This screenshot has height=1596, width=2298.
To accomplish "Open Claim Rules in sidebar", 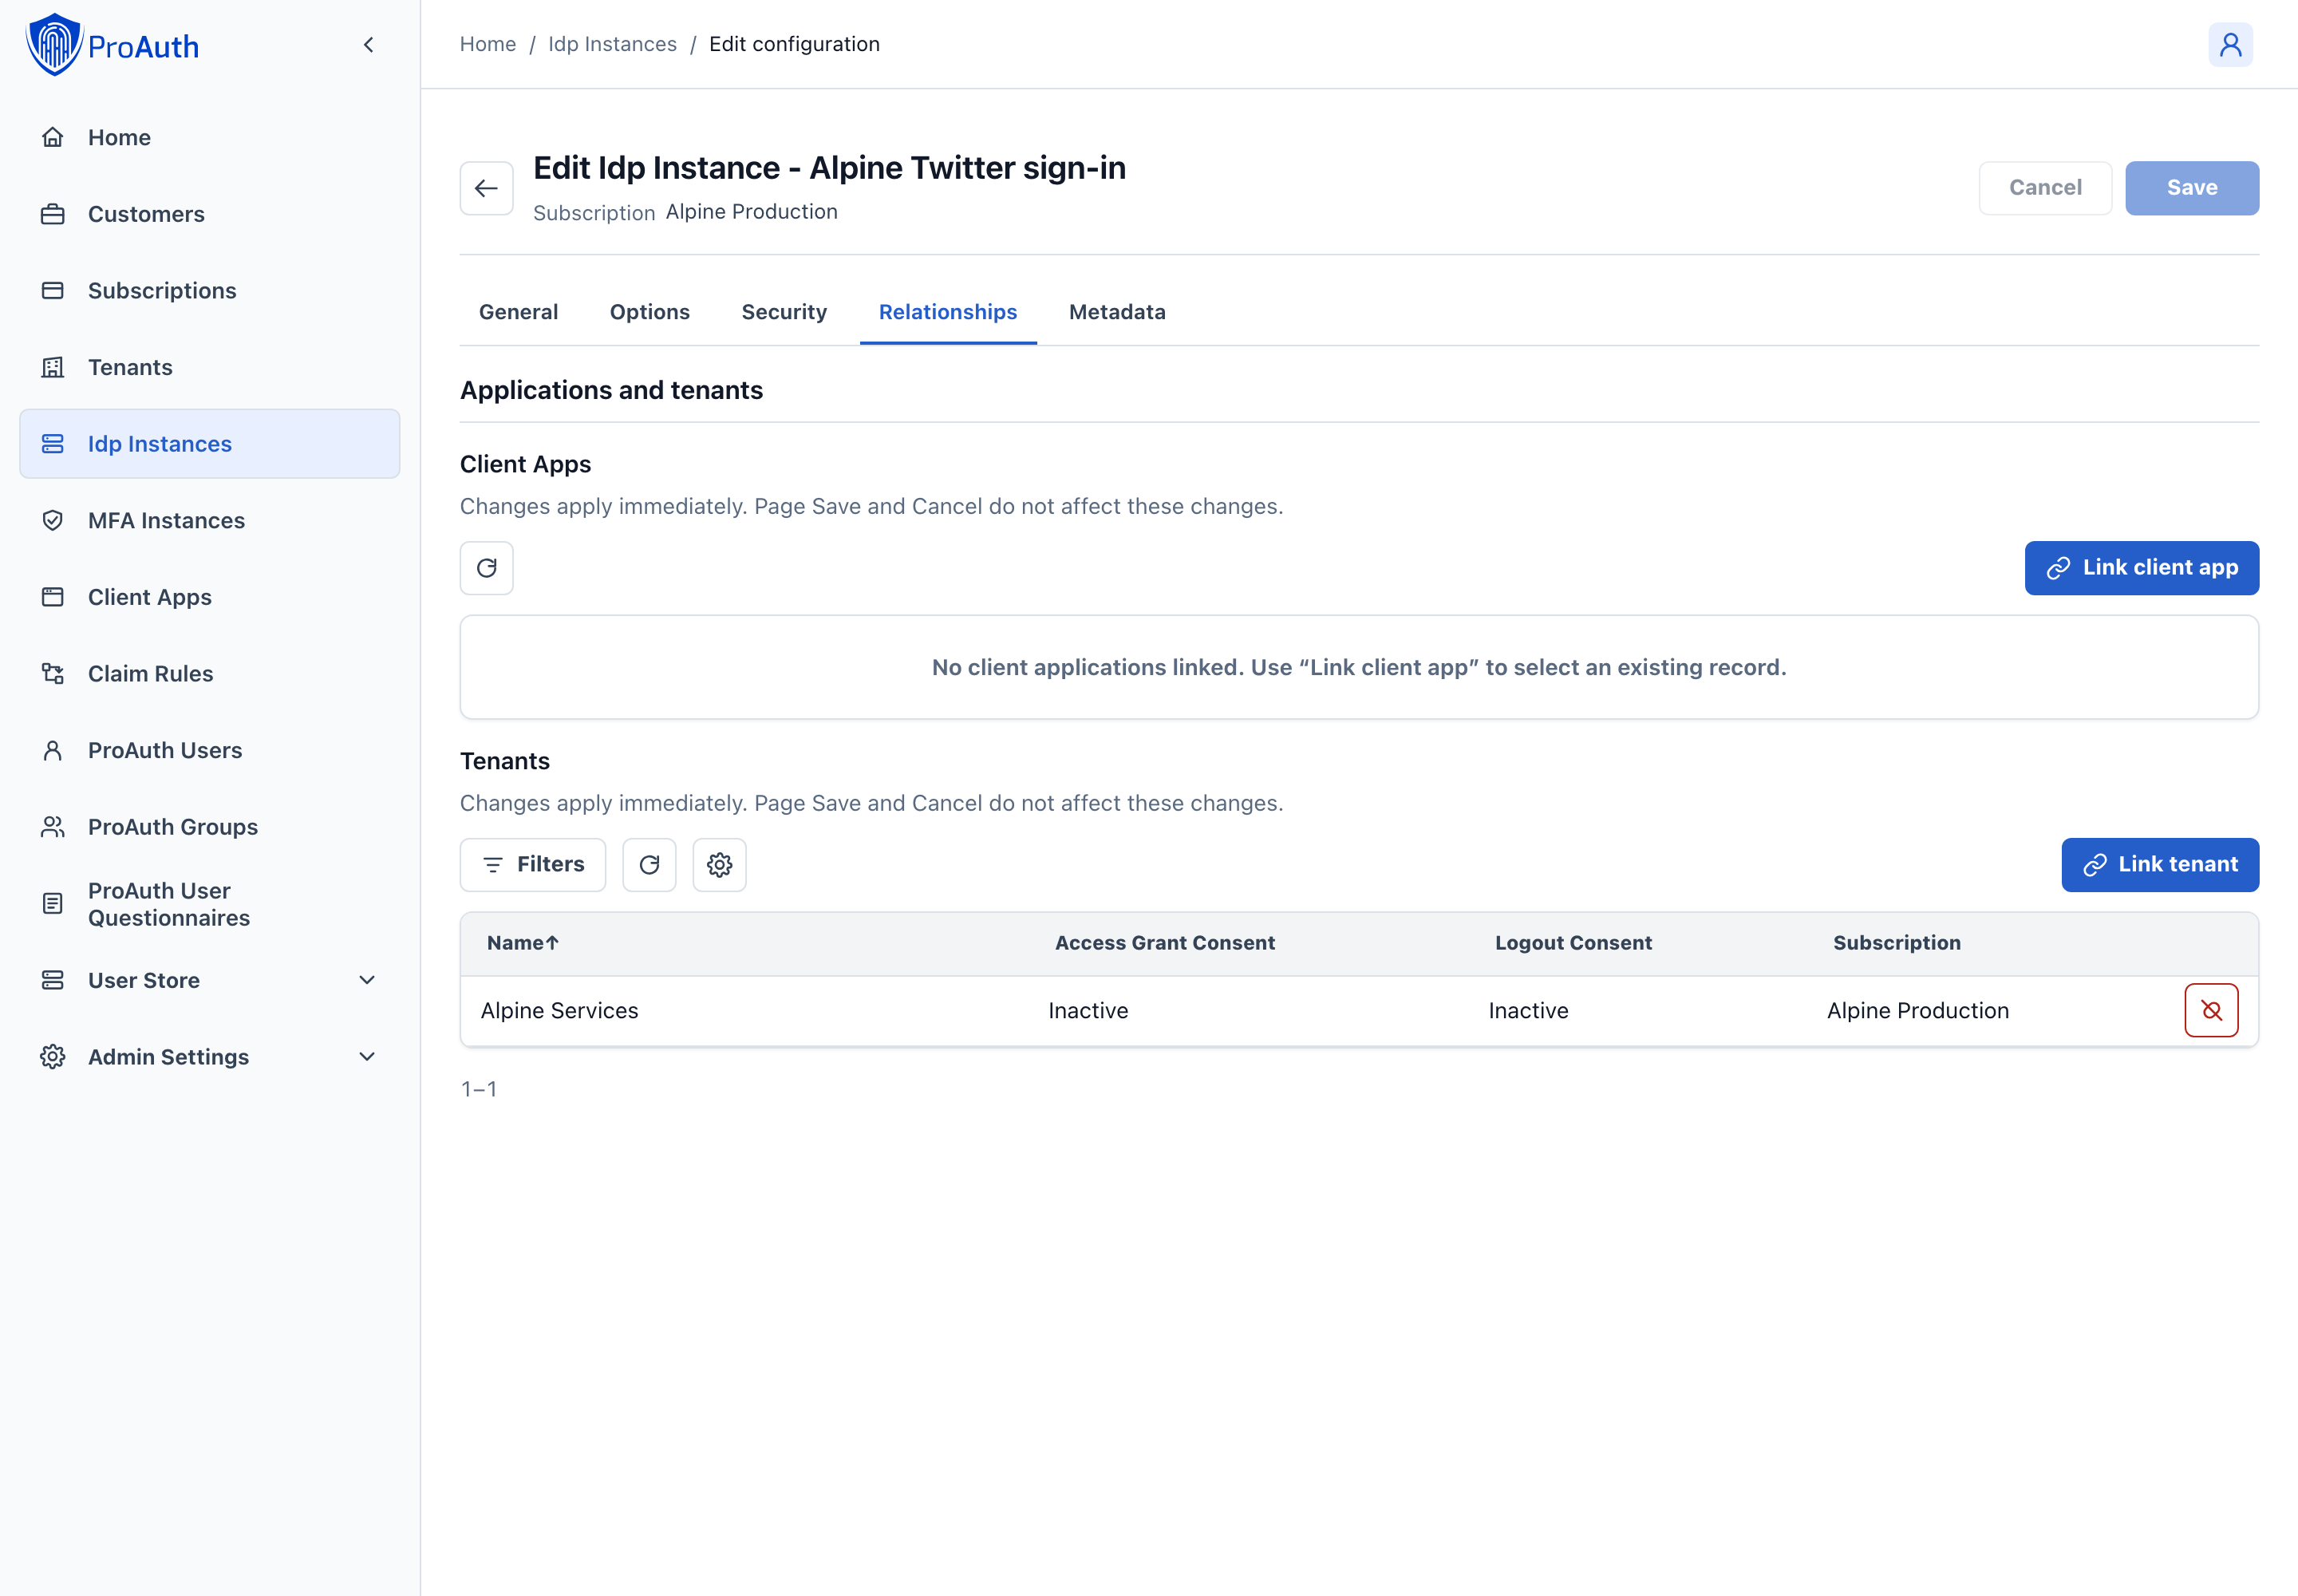I will point(209,674).
